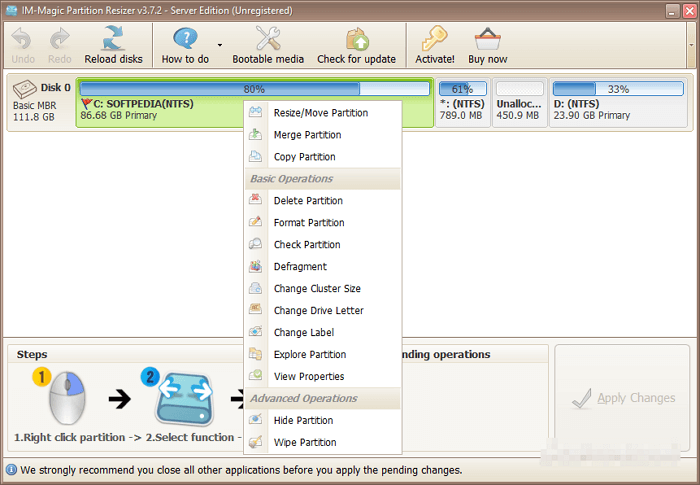The image size is (700, 485).
Task: Select Change Drive Letter option
Action: tap(318, 311)
